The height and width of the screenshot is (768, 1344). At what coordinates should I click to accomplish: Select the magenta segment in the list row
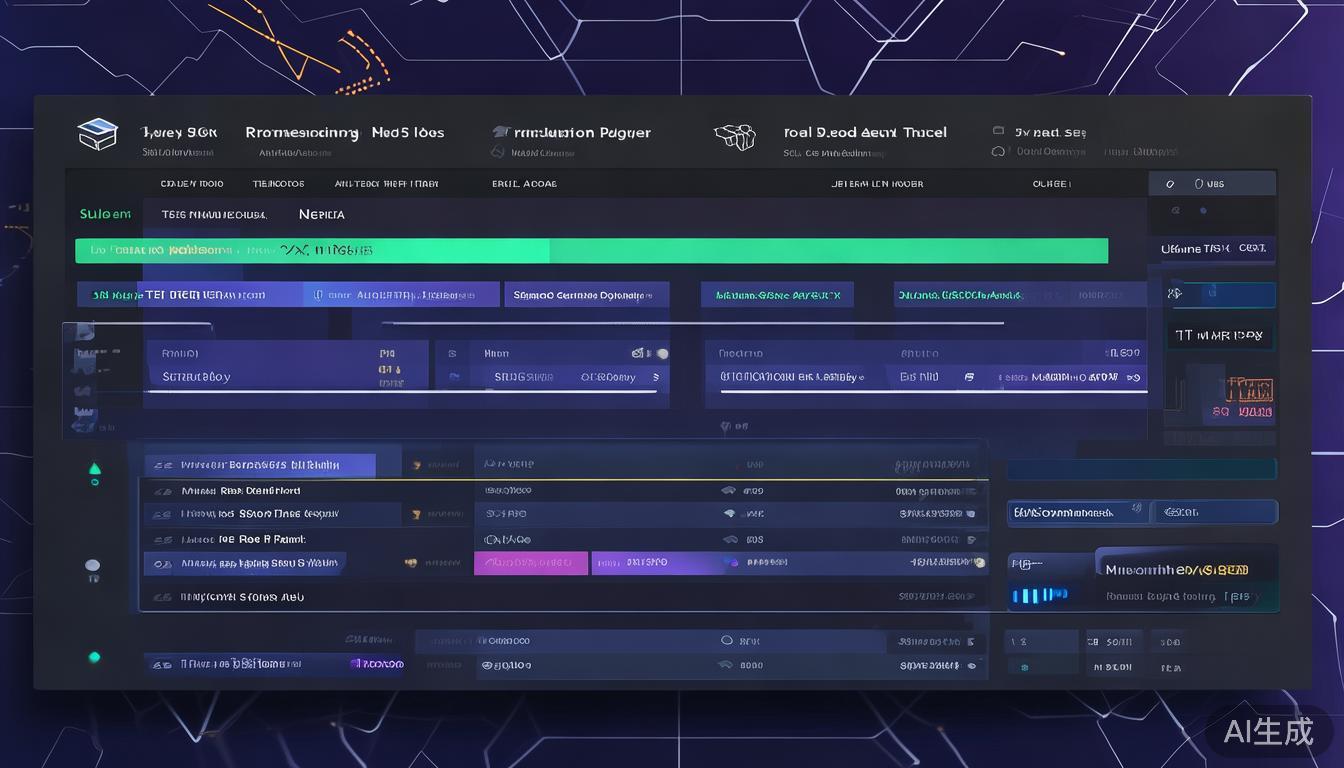coord(530,563)
